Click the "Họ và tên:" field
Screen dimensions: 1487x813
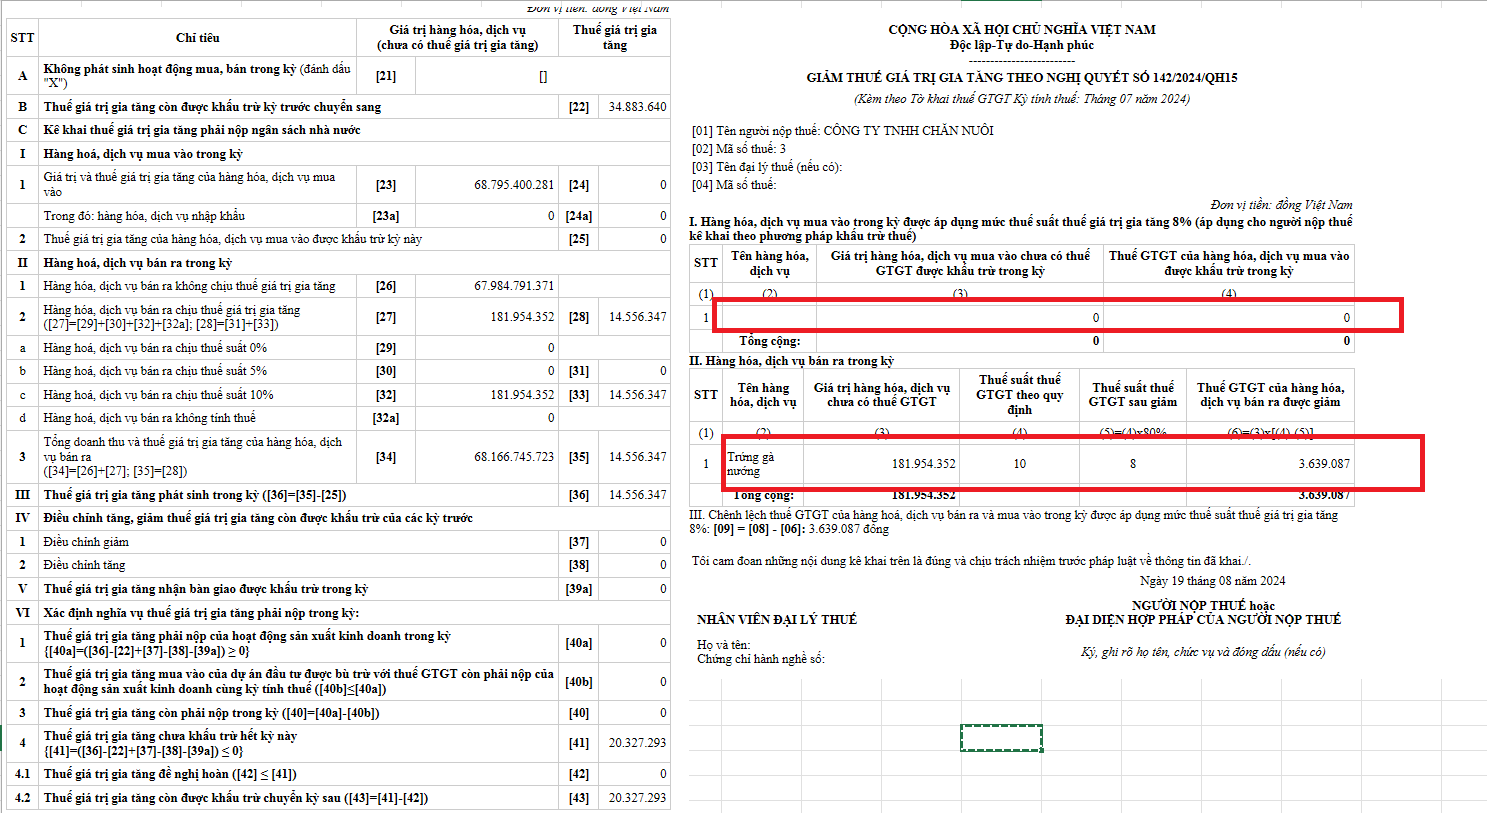(x=723, y=645)
